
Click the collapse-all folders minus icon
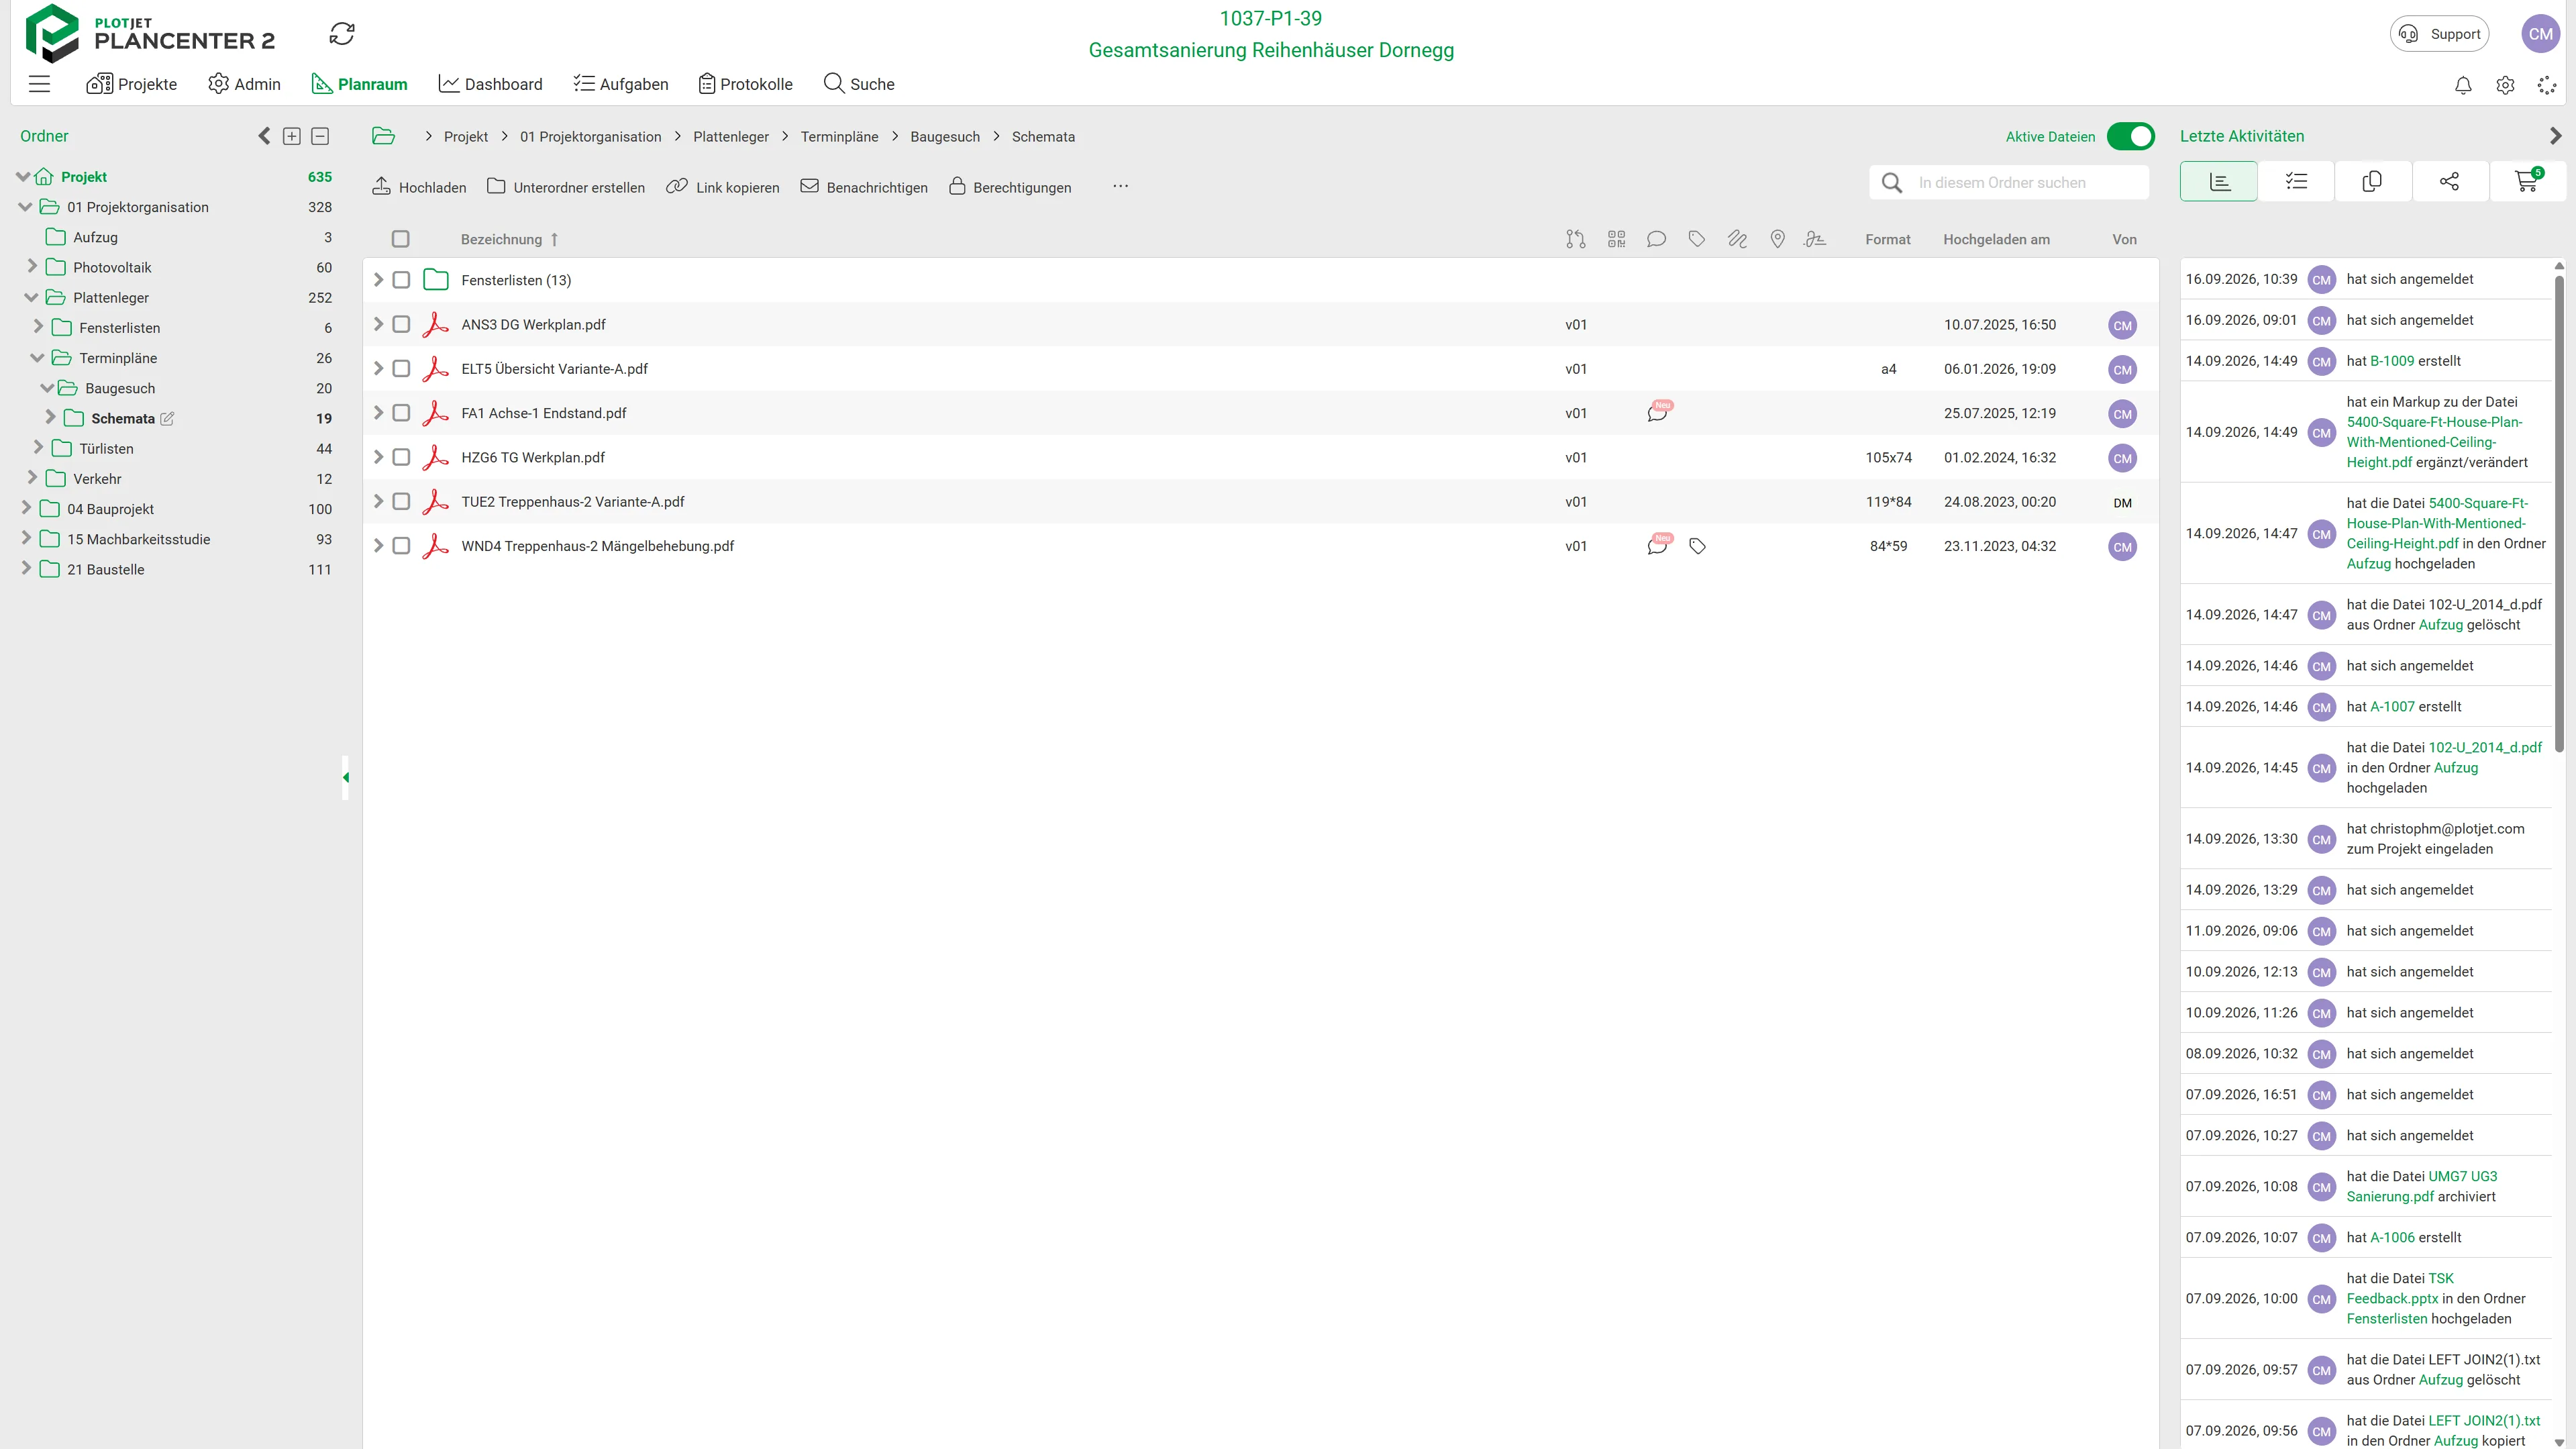[x=320, y=136]
